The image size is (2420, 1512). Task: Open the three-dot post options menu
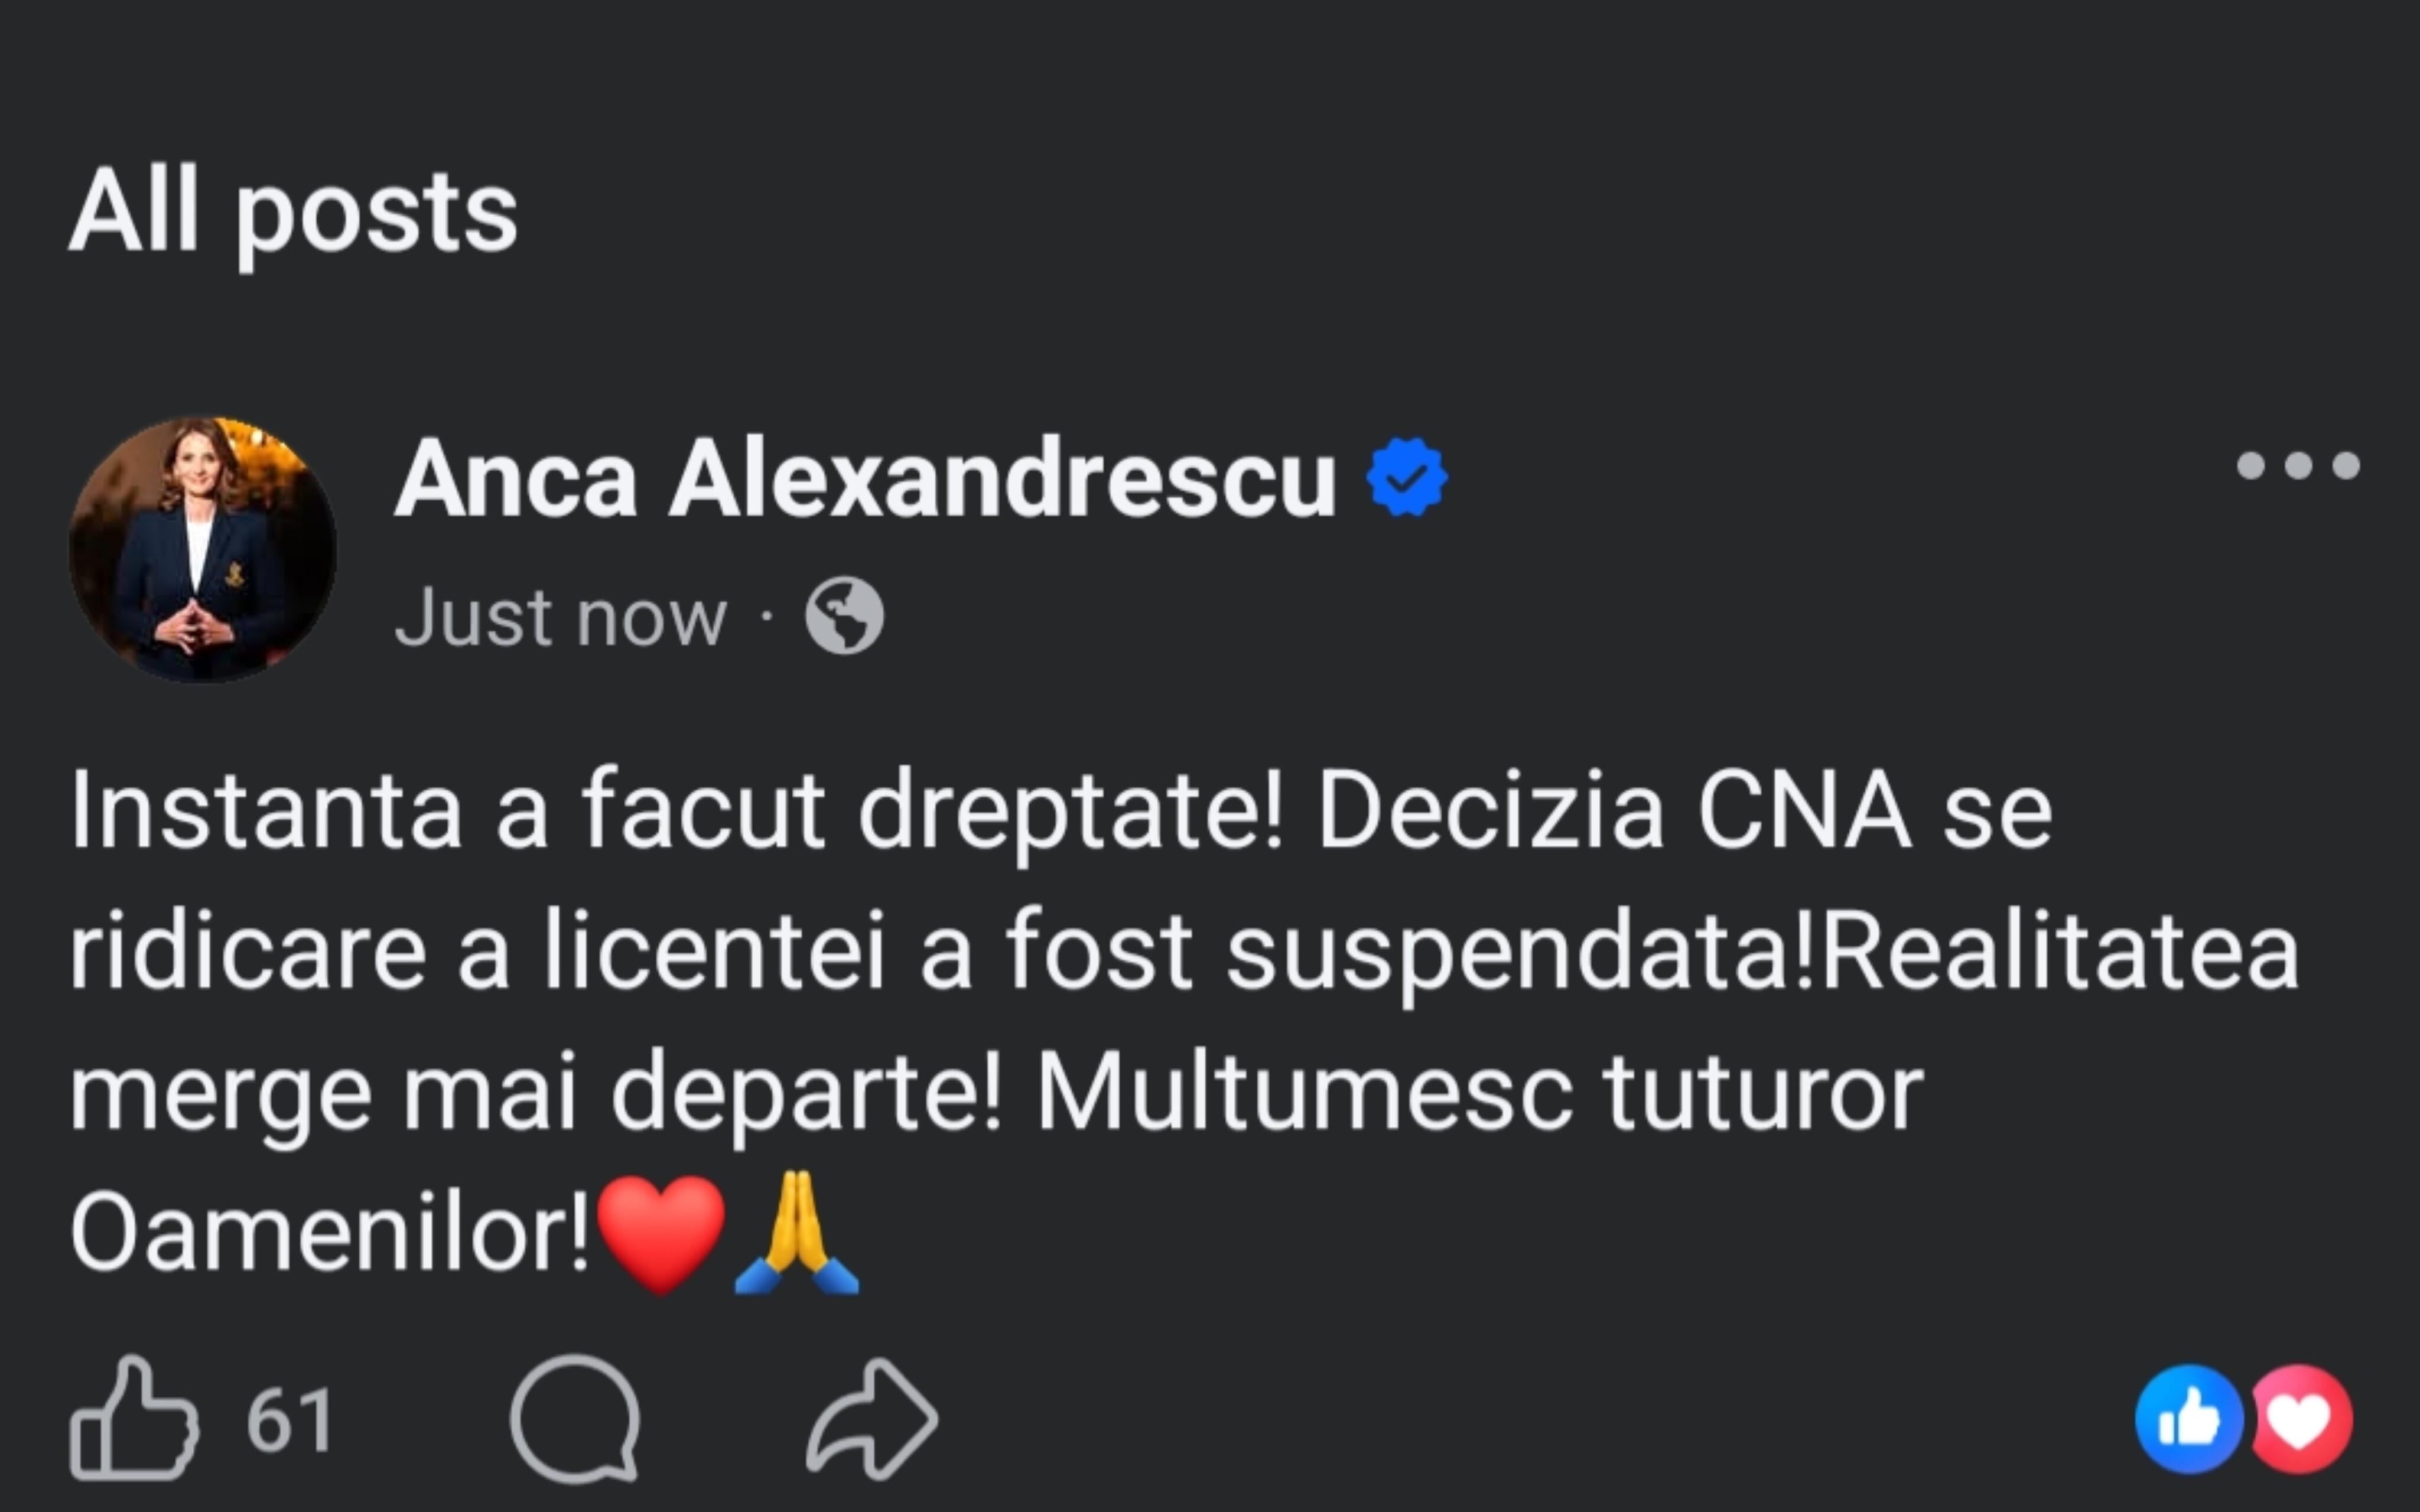[x=2298, y=466]
